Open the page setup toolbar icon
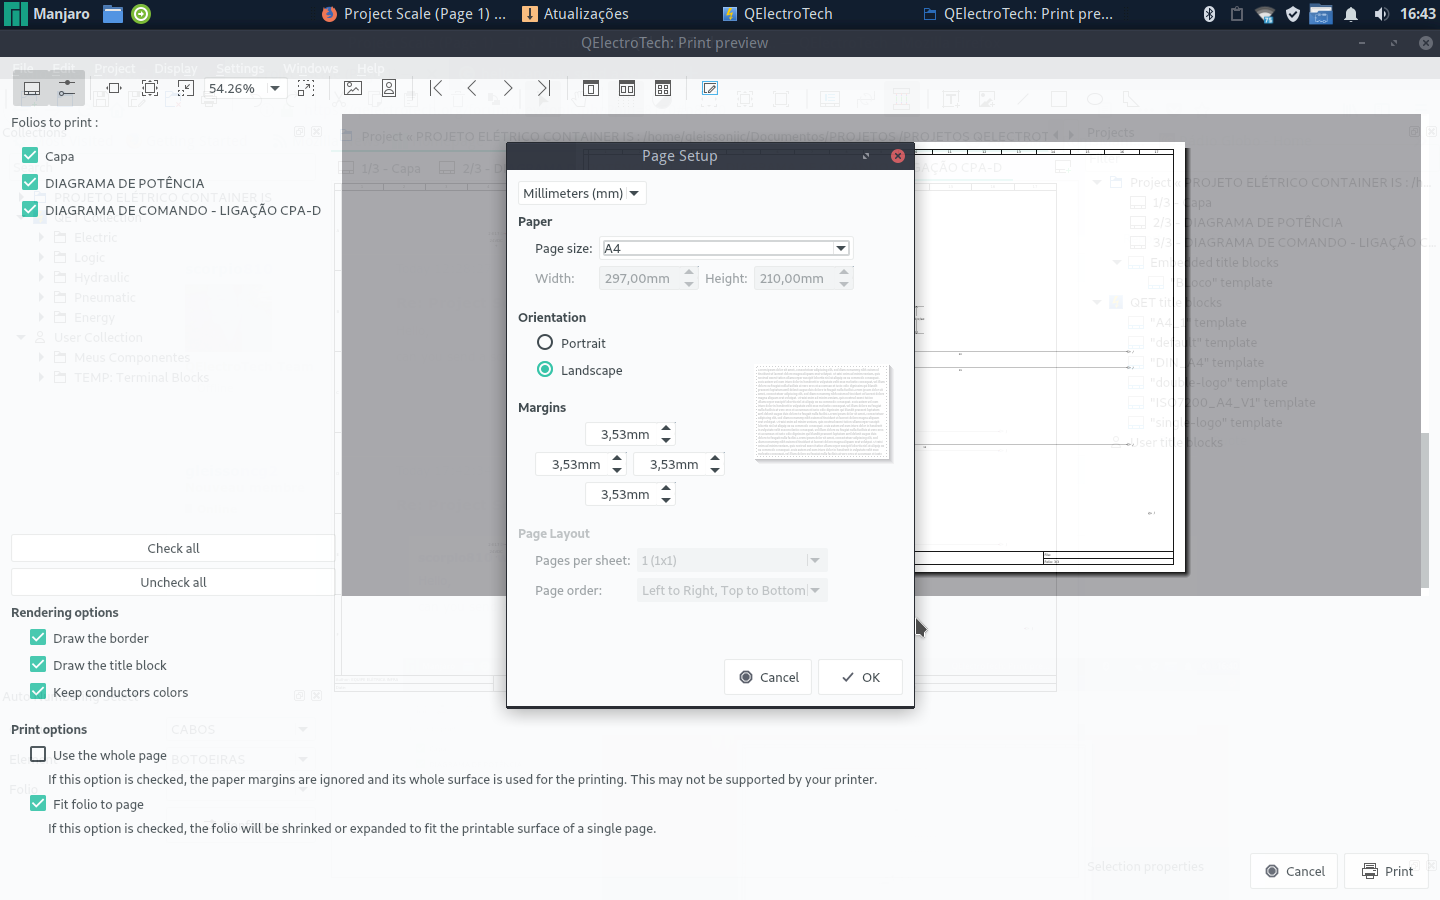 (x=710, y=88)
